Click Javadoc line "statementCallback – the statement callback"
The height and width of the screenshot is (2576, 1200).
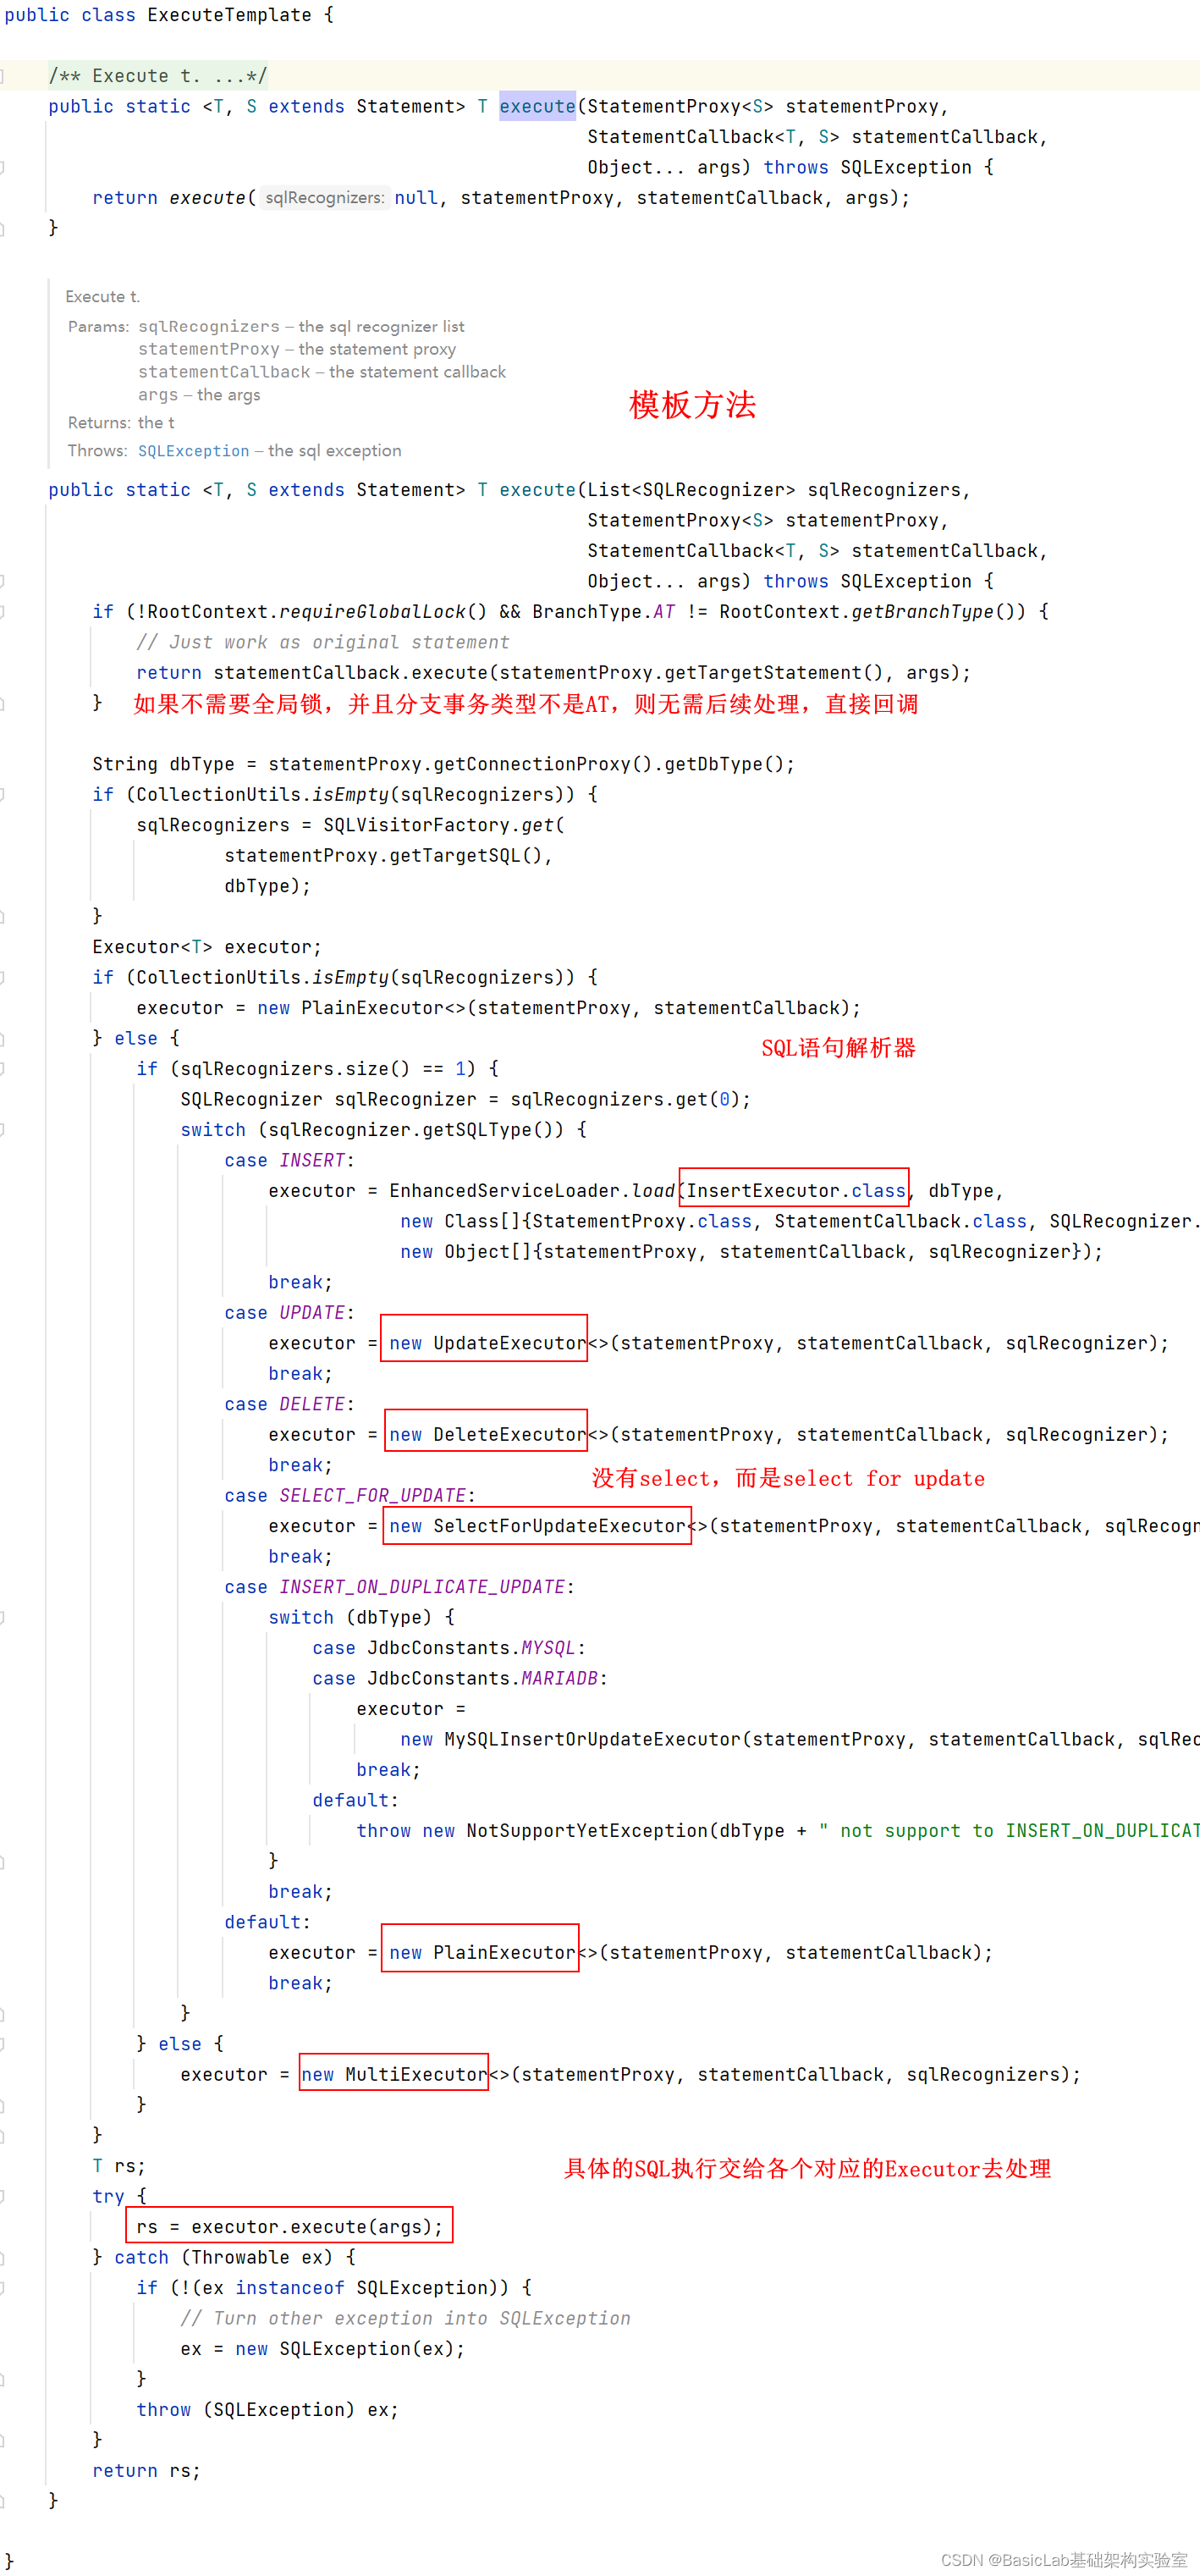[x=322, y=372]
